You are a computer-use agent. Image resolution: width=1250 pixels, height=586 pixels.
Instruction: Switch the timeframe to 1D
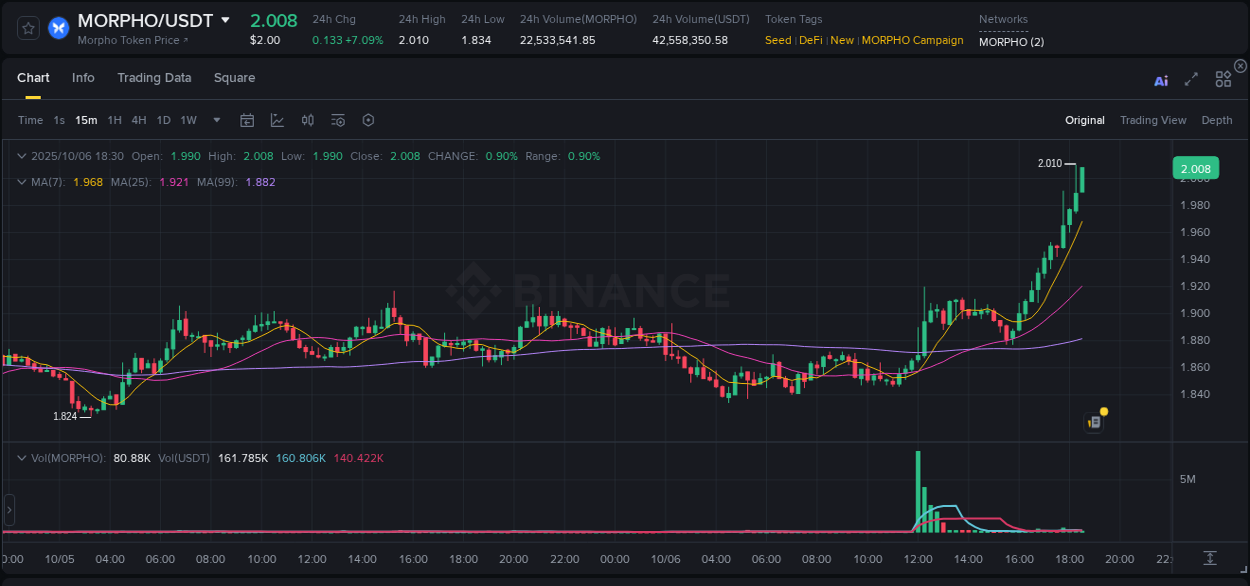point(163,119)
